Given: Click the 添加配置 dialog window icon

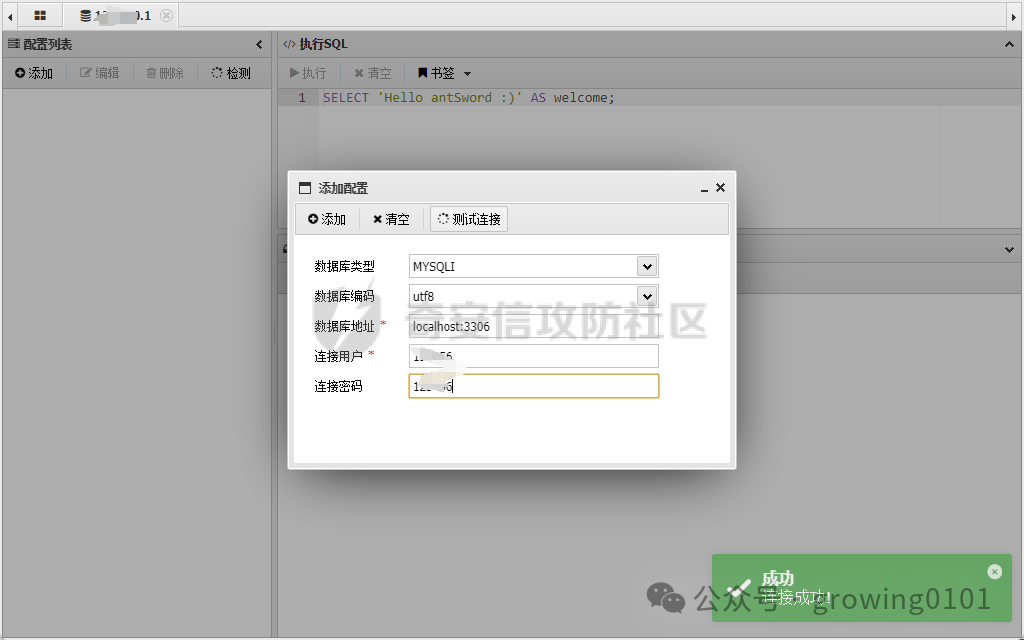Looking at the screenshot, I should pyautogui.click(x=305, y=188).
